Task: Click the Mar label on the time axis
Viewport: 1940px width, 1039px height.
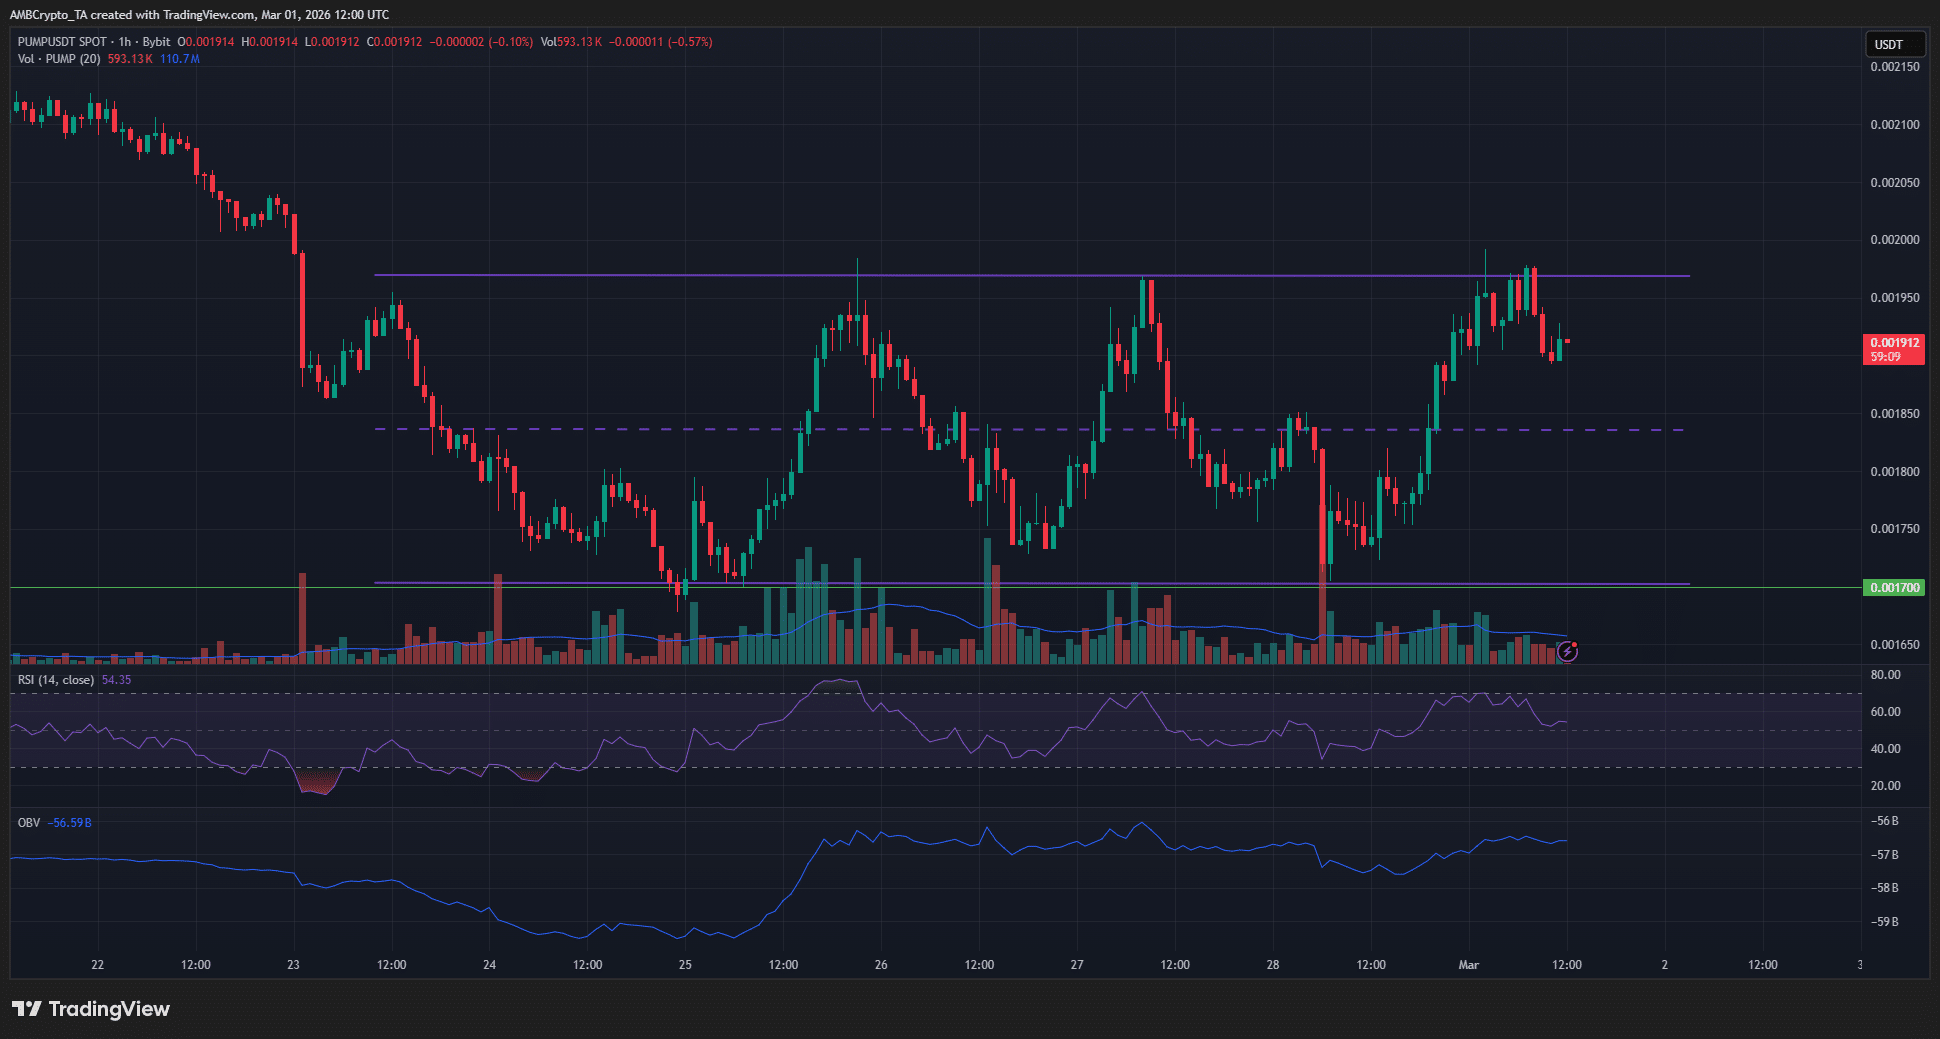Action: tap(1468, 966)
